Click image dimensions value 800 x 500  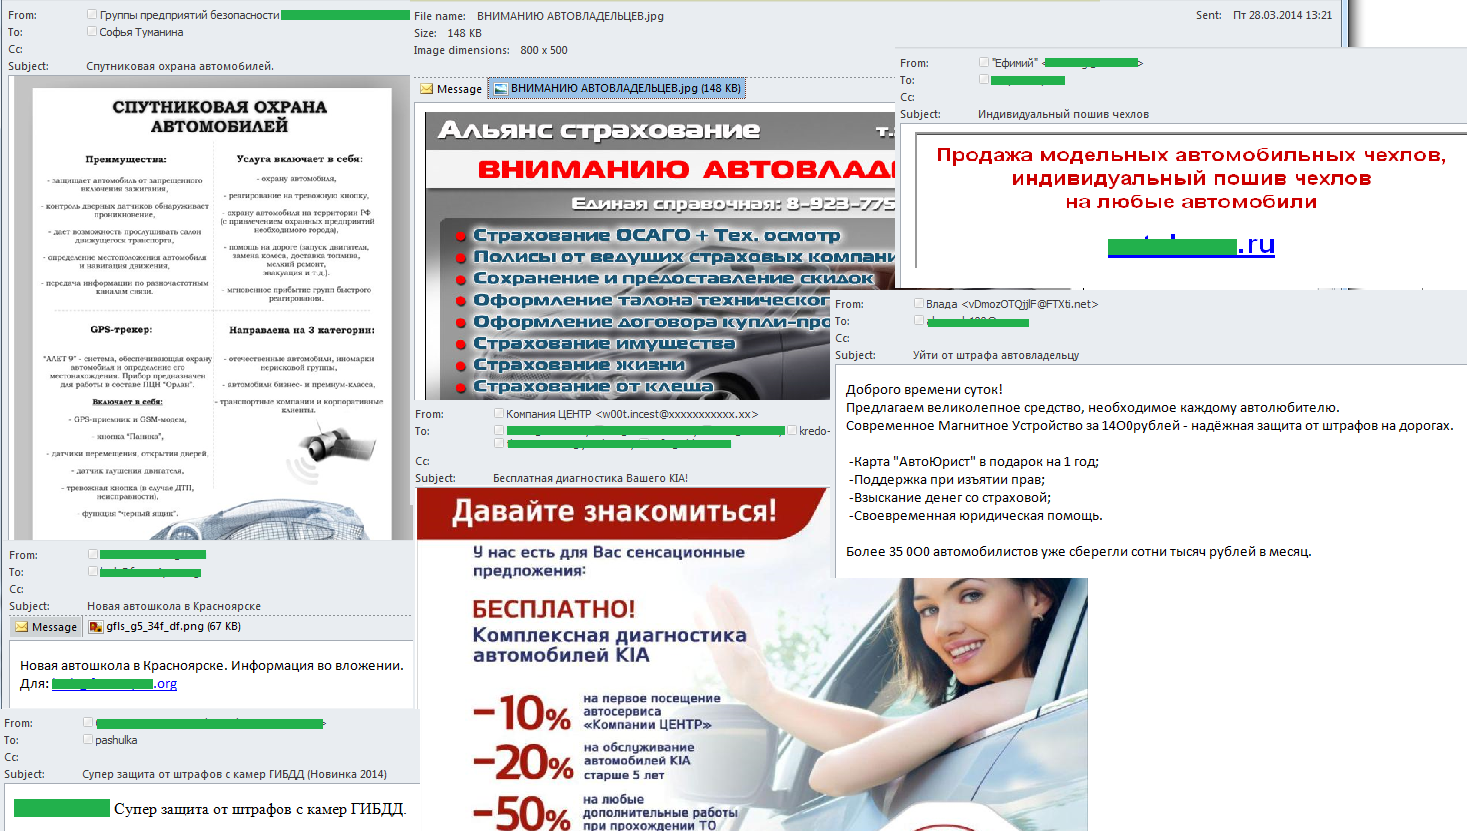544,50
